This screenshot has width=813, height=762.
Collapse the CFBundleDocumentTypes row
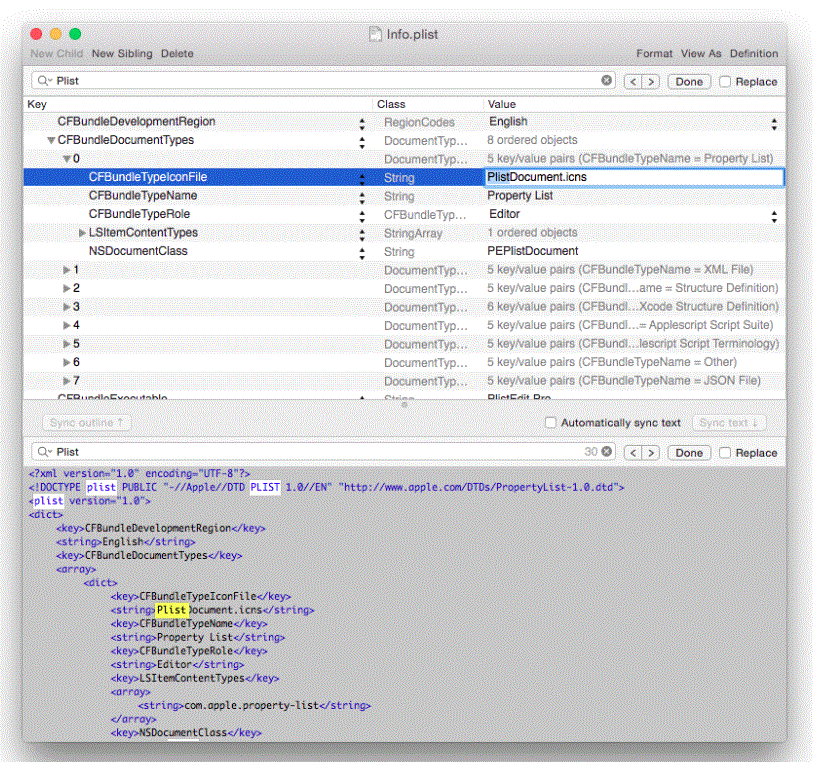coord(51,140)
